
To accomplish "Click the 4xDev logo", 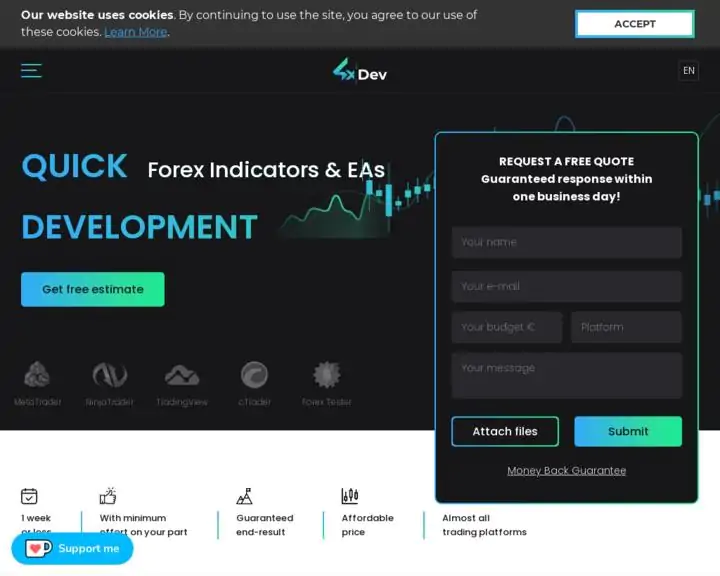I will point(359,71).
